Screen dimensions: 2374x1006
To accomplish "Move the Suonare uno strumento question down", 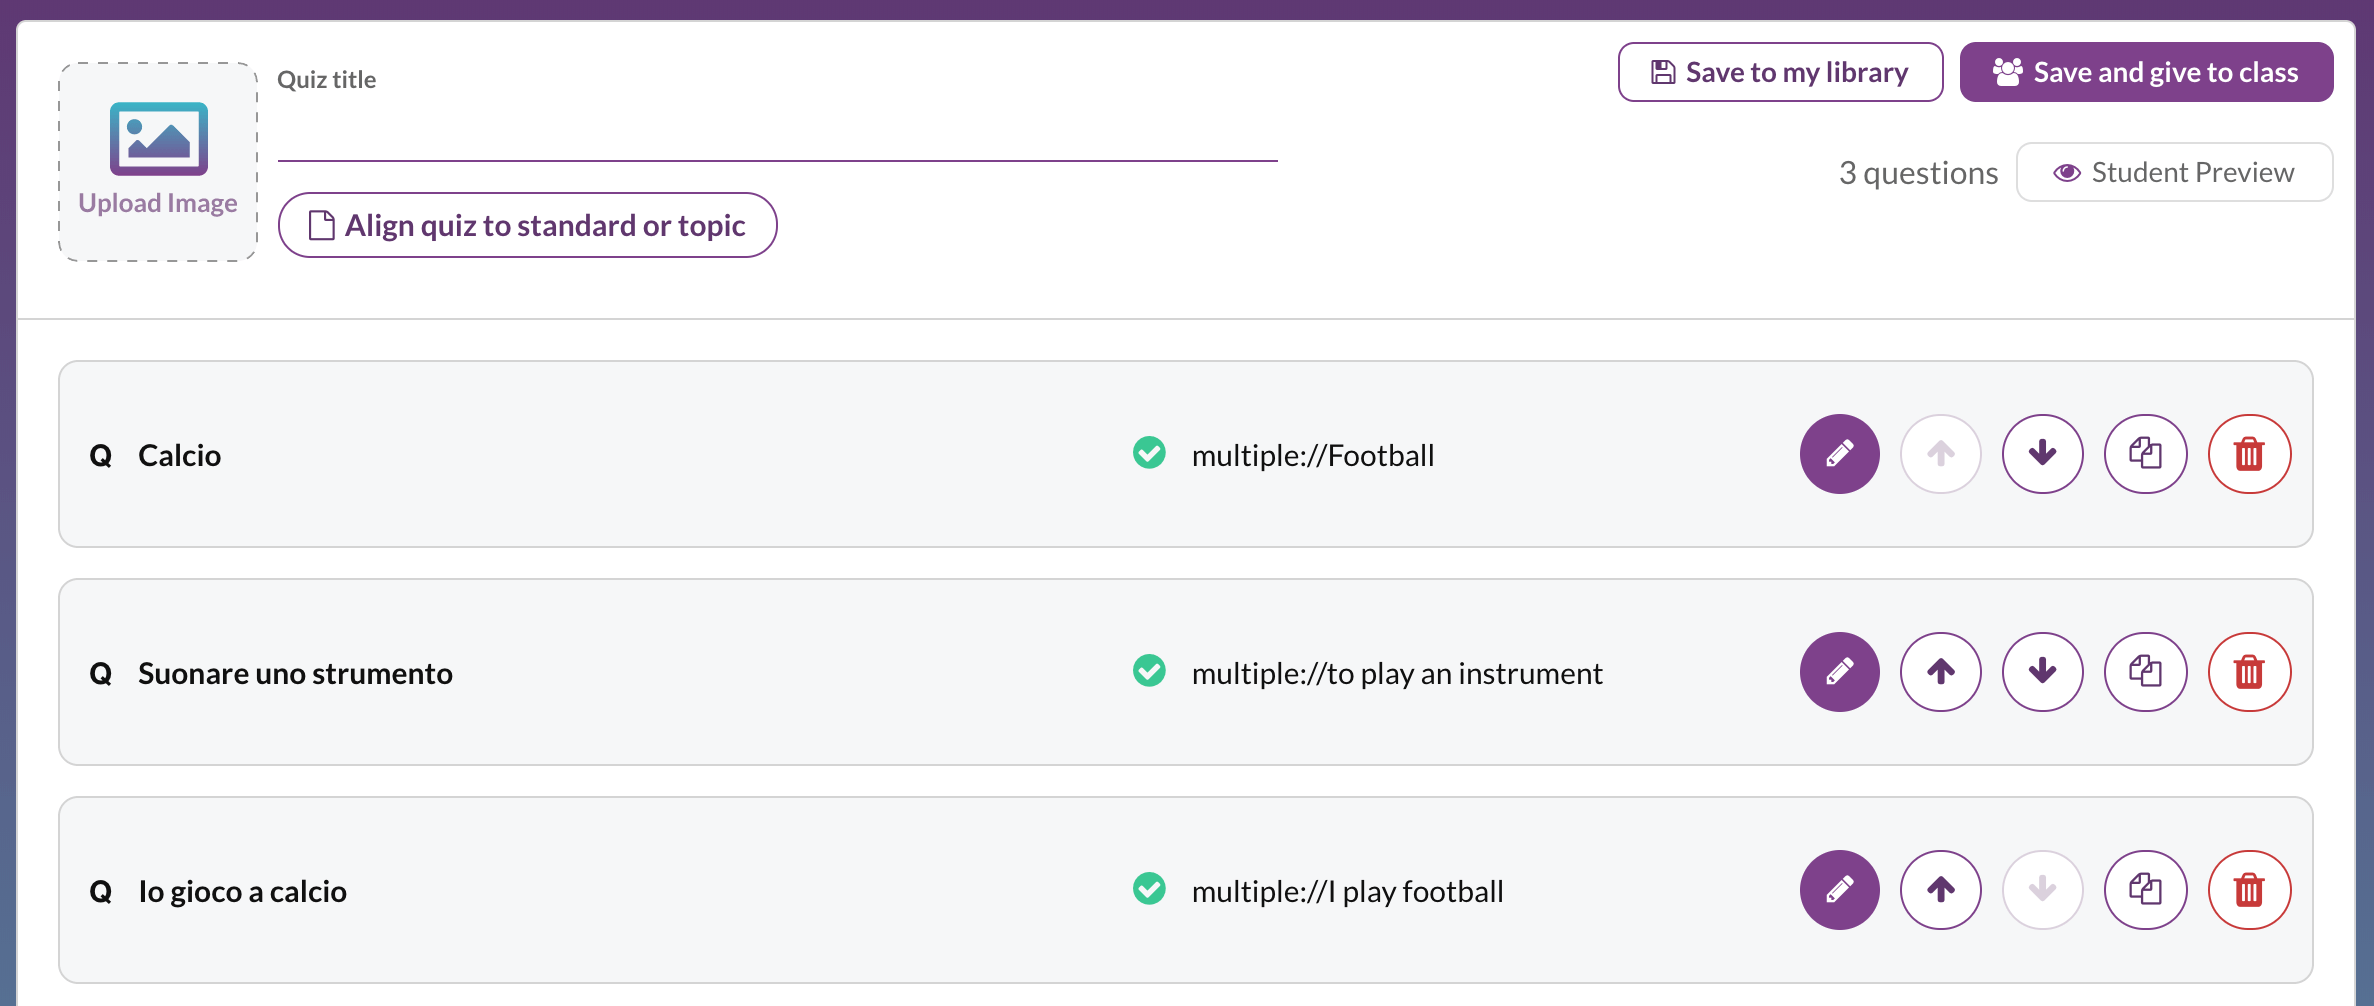I will [2043, 672].
